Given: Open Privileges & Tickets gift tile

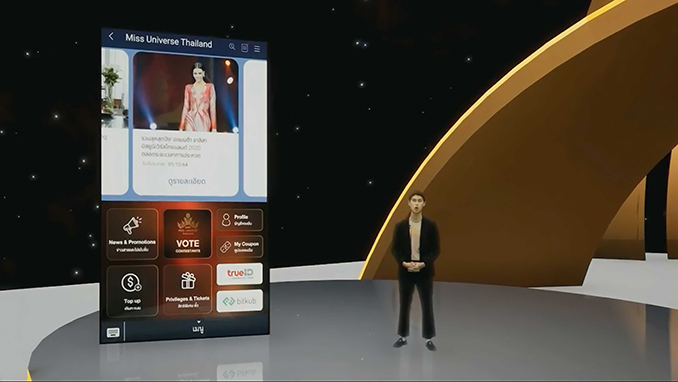Looking at the screenshot, I should (188, 289).
